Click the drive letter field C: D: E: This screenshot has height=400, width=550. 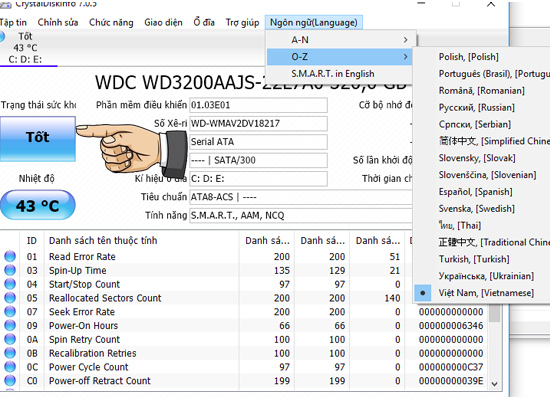click(x=259, y=179)
